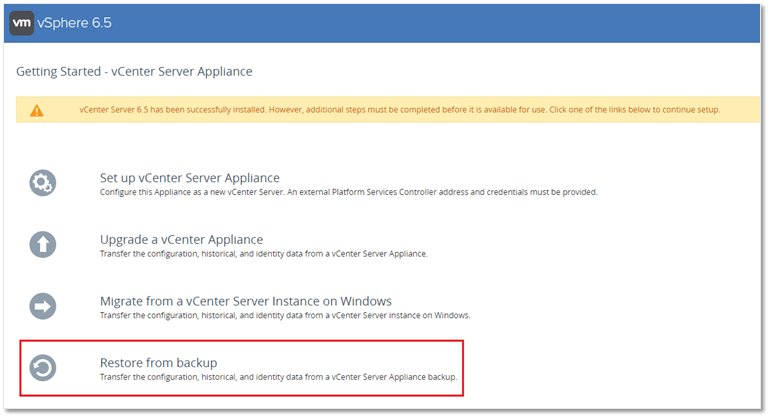Click the 'vCenter Server instance on Windows' description text
Image resolution: width=770 pixels, height=418 pixels.
285,315
